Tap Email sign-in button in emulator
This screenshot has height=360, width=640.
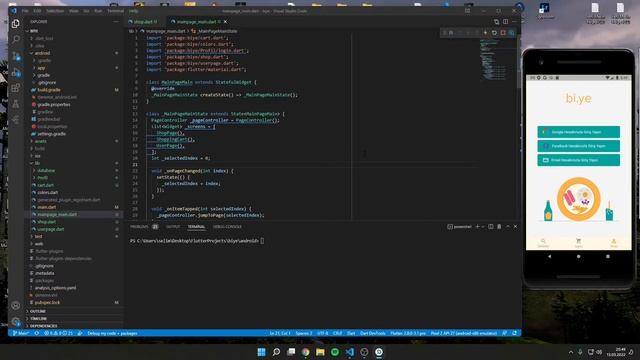point(578,160)
